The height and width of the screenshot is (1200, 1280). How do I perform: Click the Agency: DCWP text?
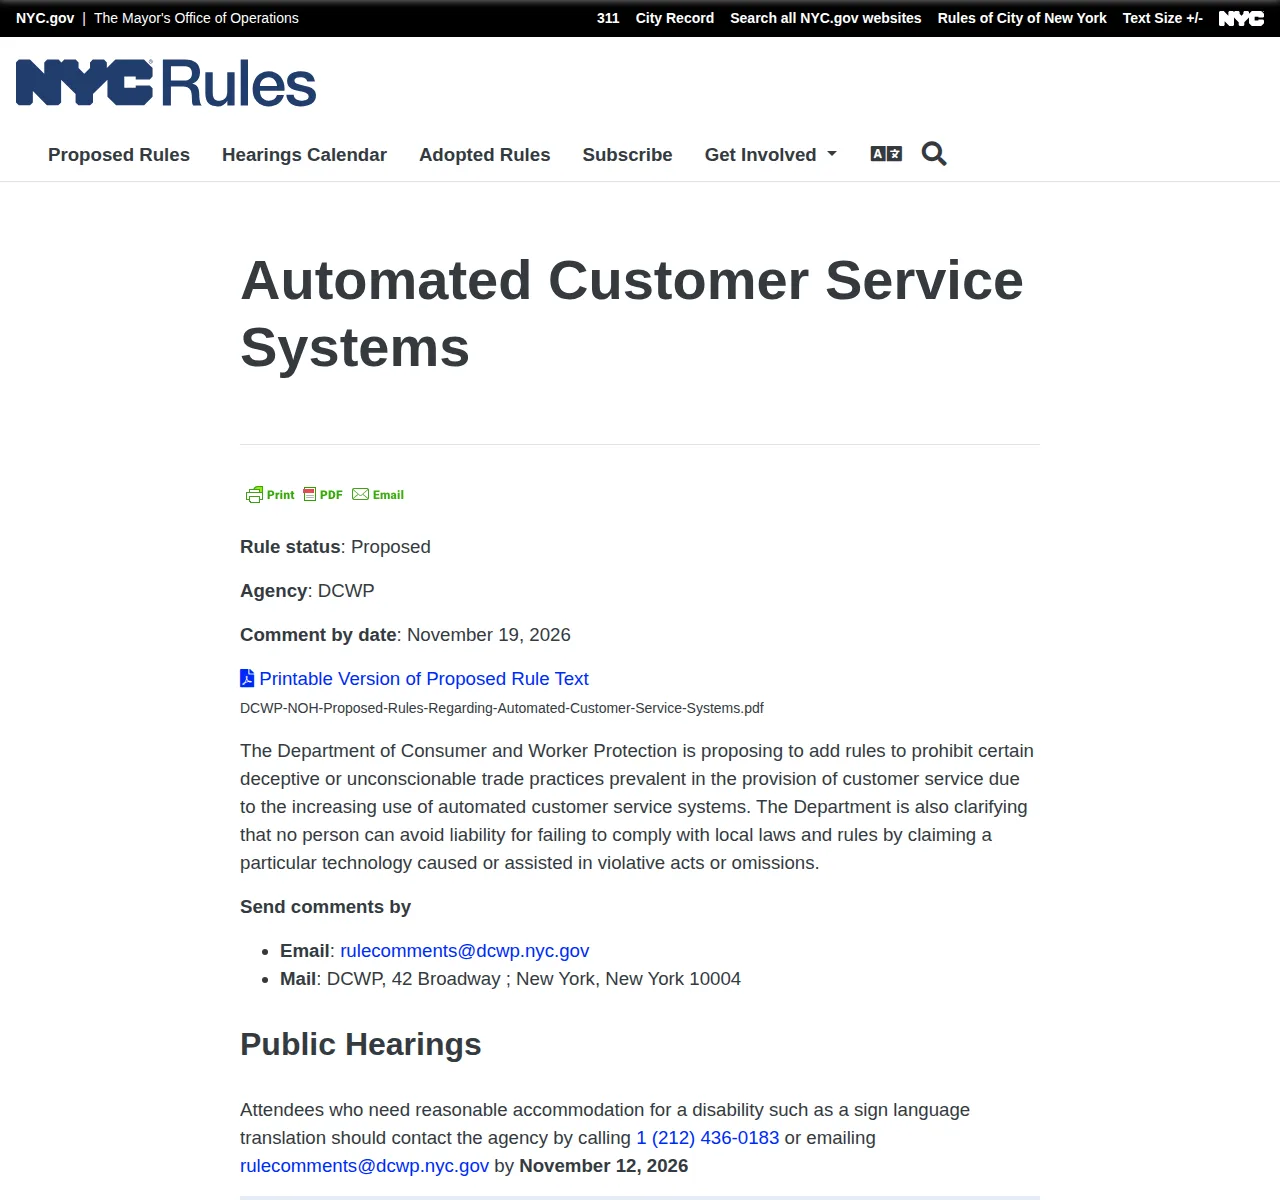(307, 591)
